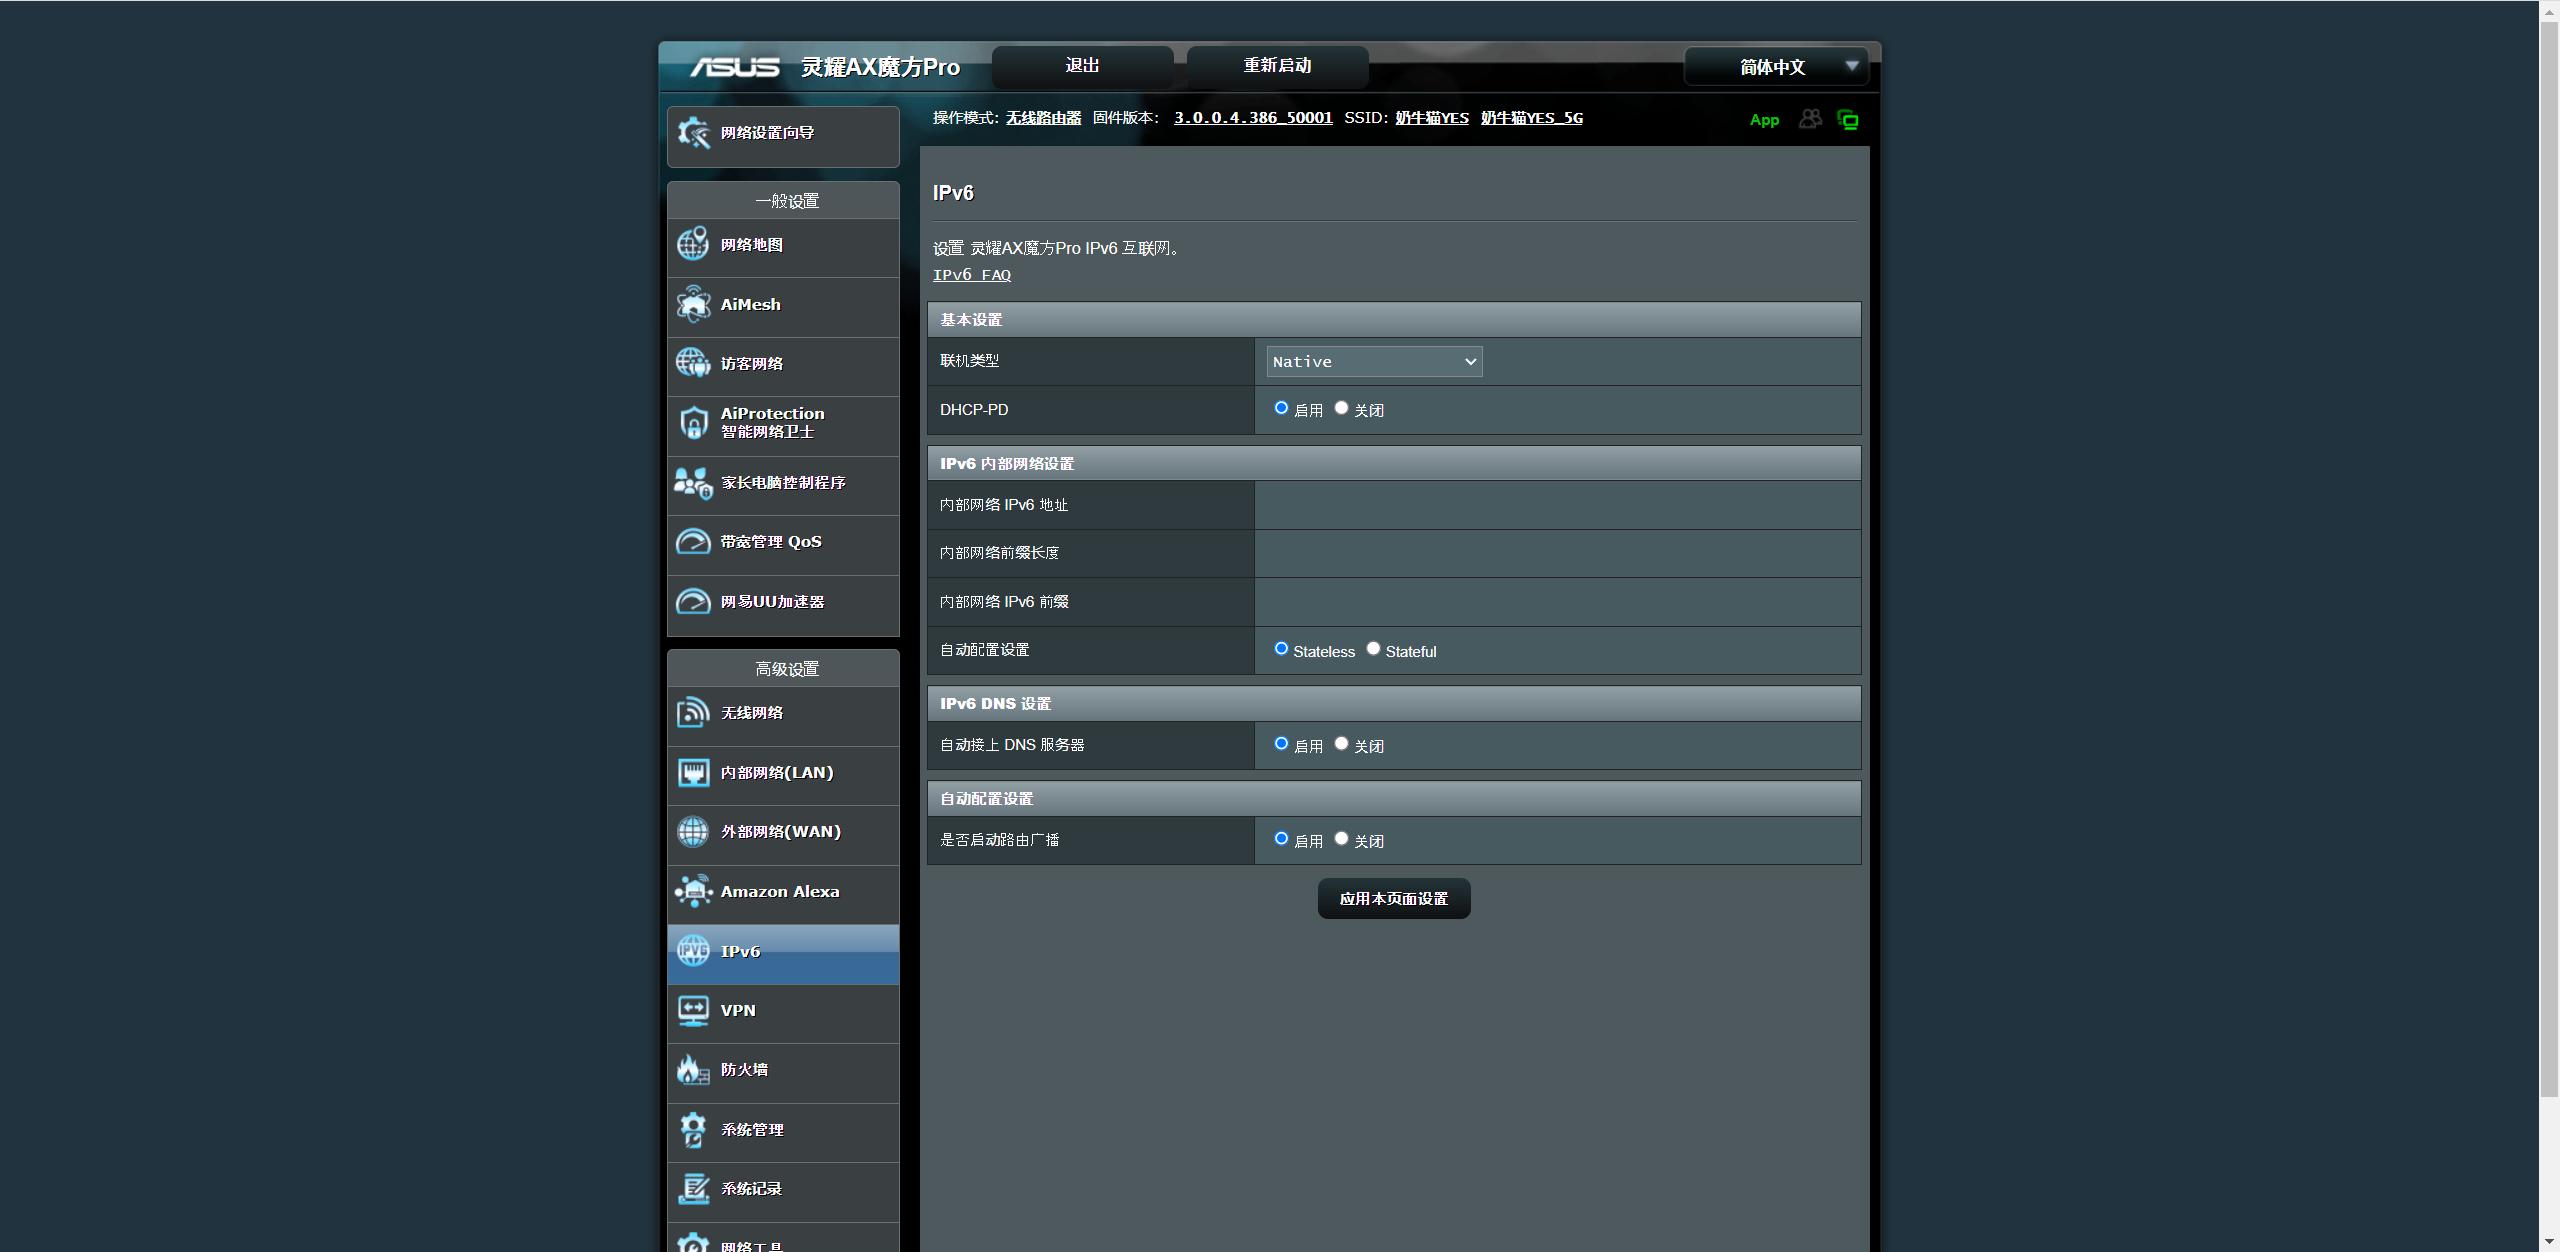The height and width of the screenshot is (1252, 2560).
Task: Expand the 简体中文 language selector
Action: coord(1775,67)
